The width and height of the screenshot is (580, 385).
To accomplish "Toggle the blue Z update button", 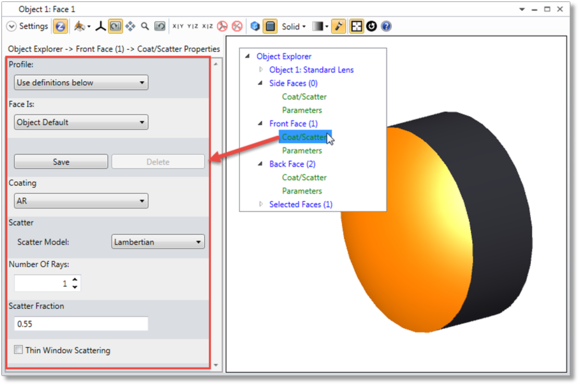I will coord(60,26).
